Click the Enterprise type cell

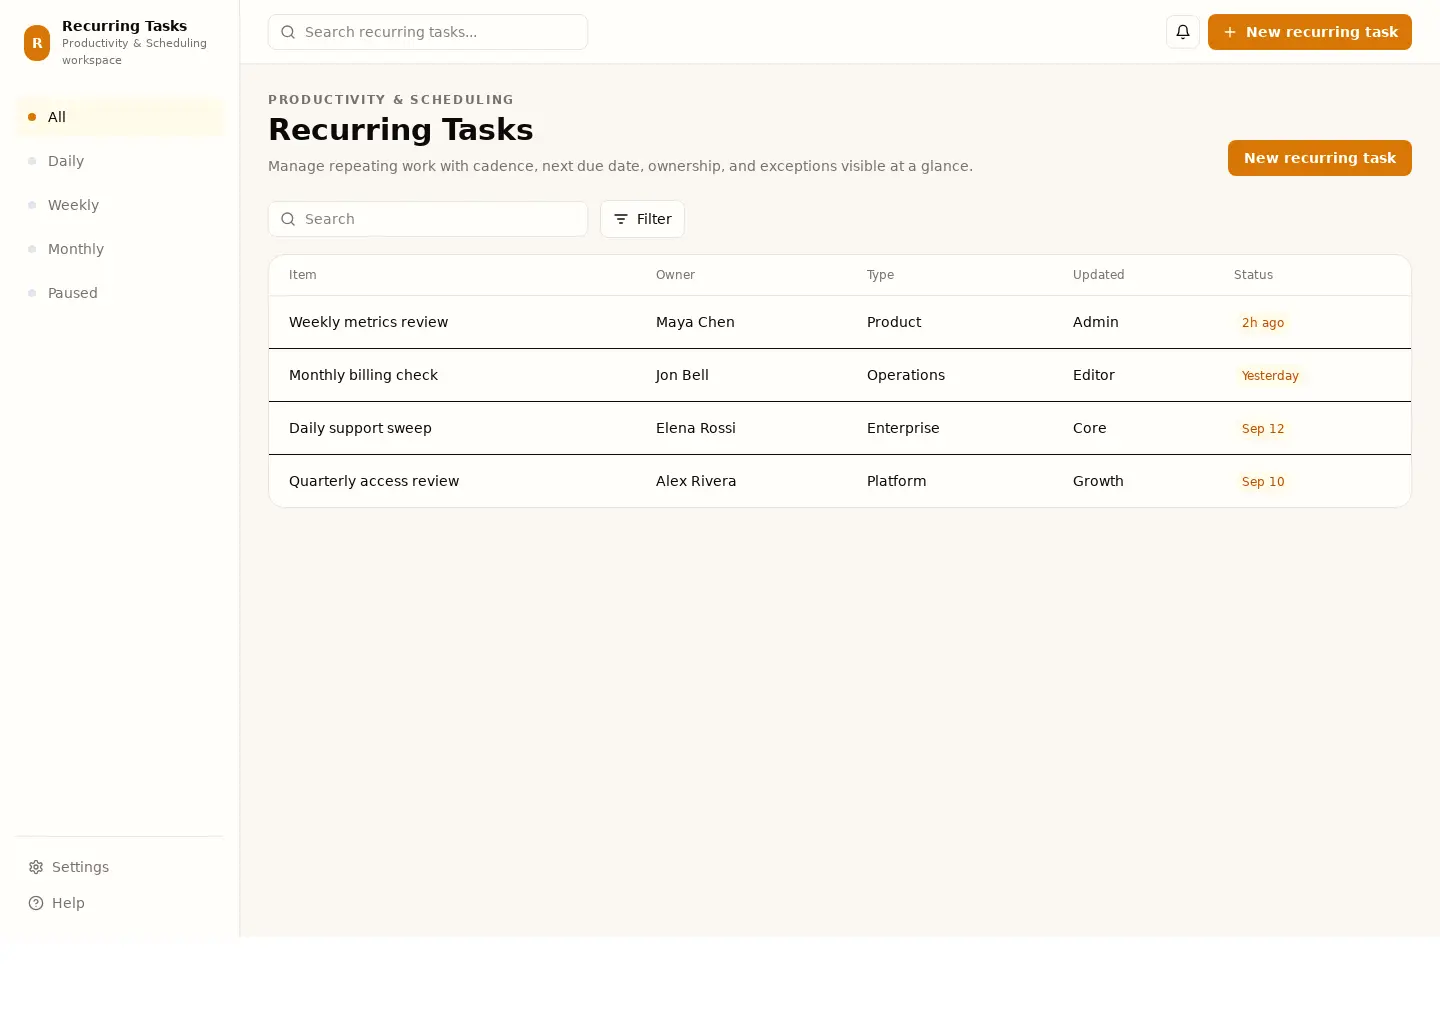(903, 428)
